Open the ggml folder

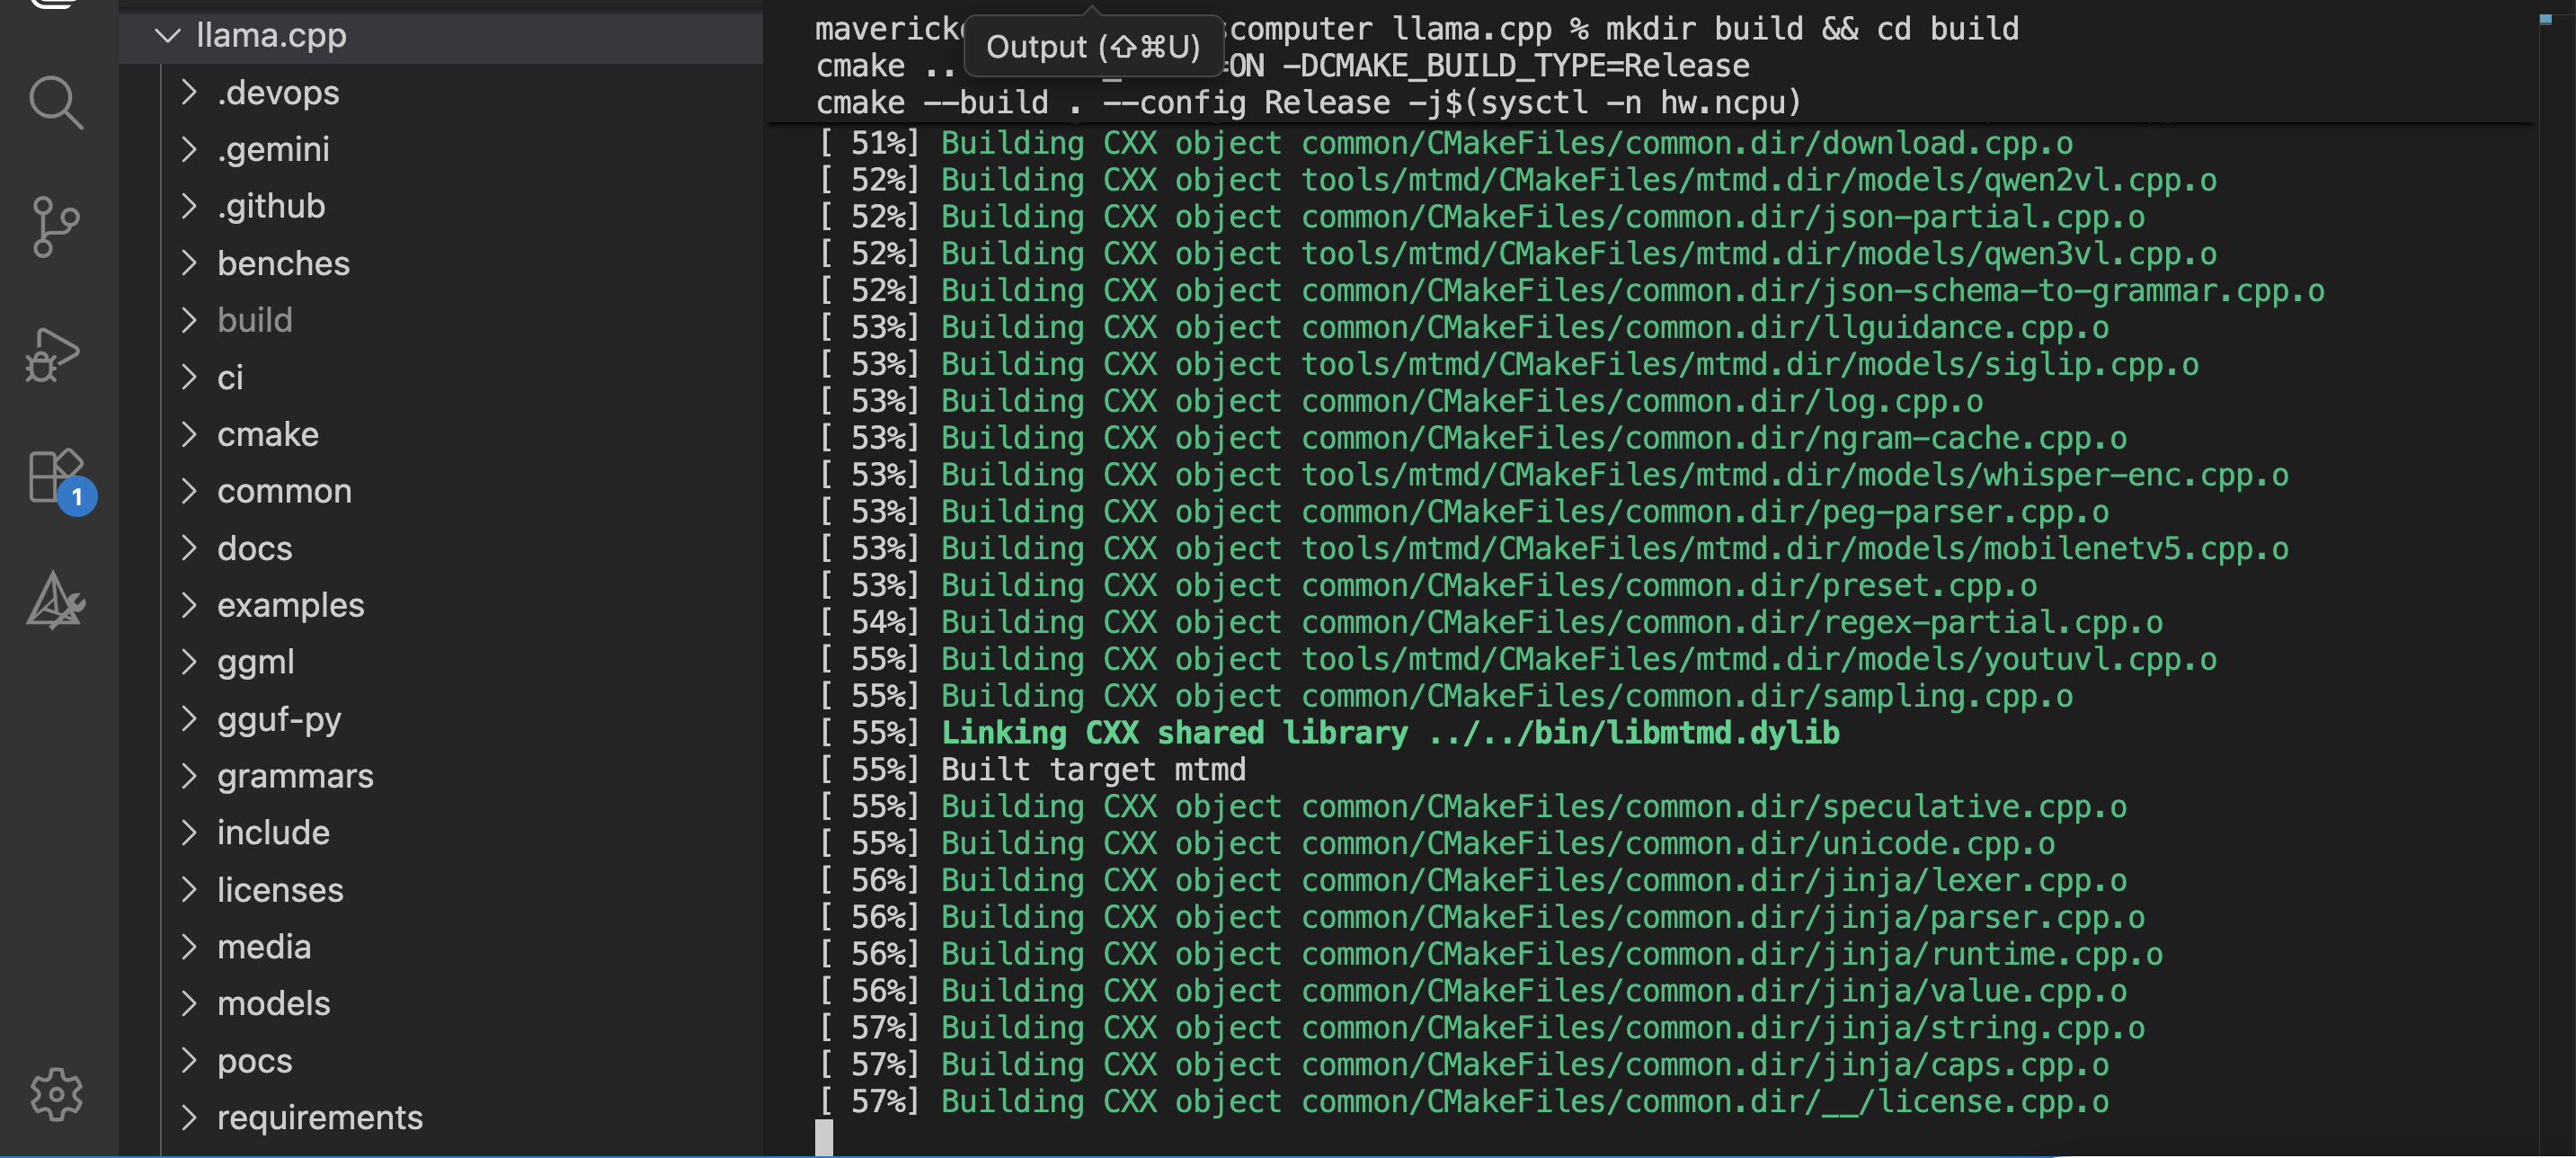(255, 662)
